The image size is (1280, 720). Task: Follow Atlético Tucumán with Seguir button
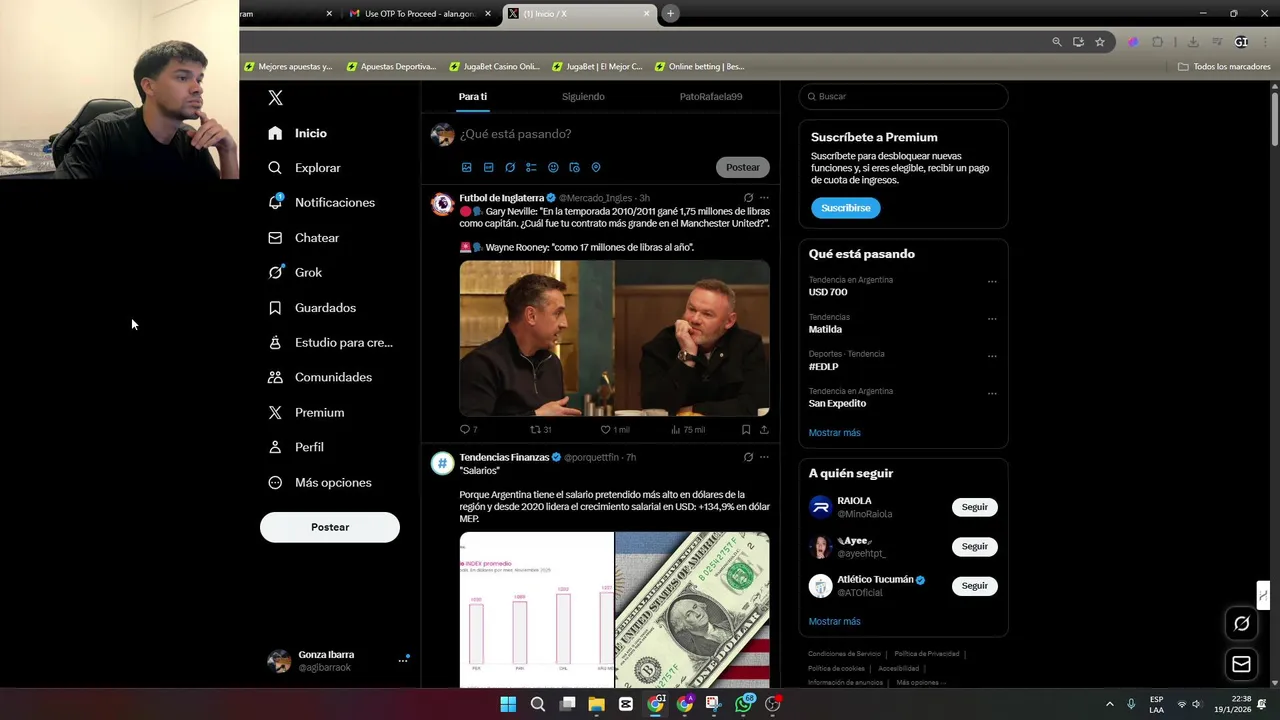coord(975,586)
